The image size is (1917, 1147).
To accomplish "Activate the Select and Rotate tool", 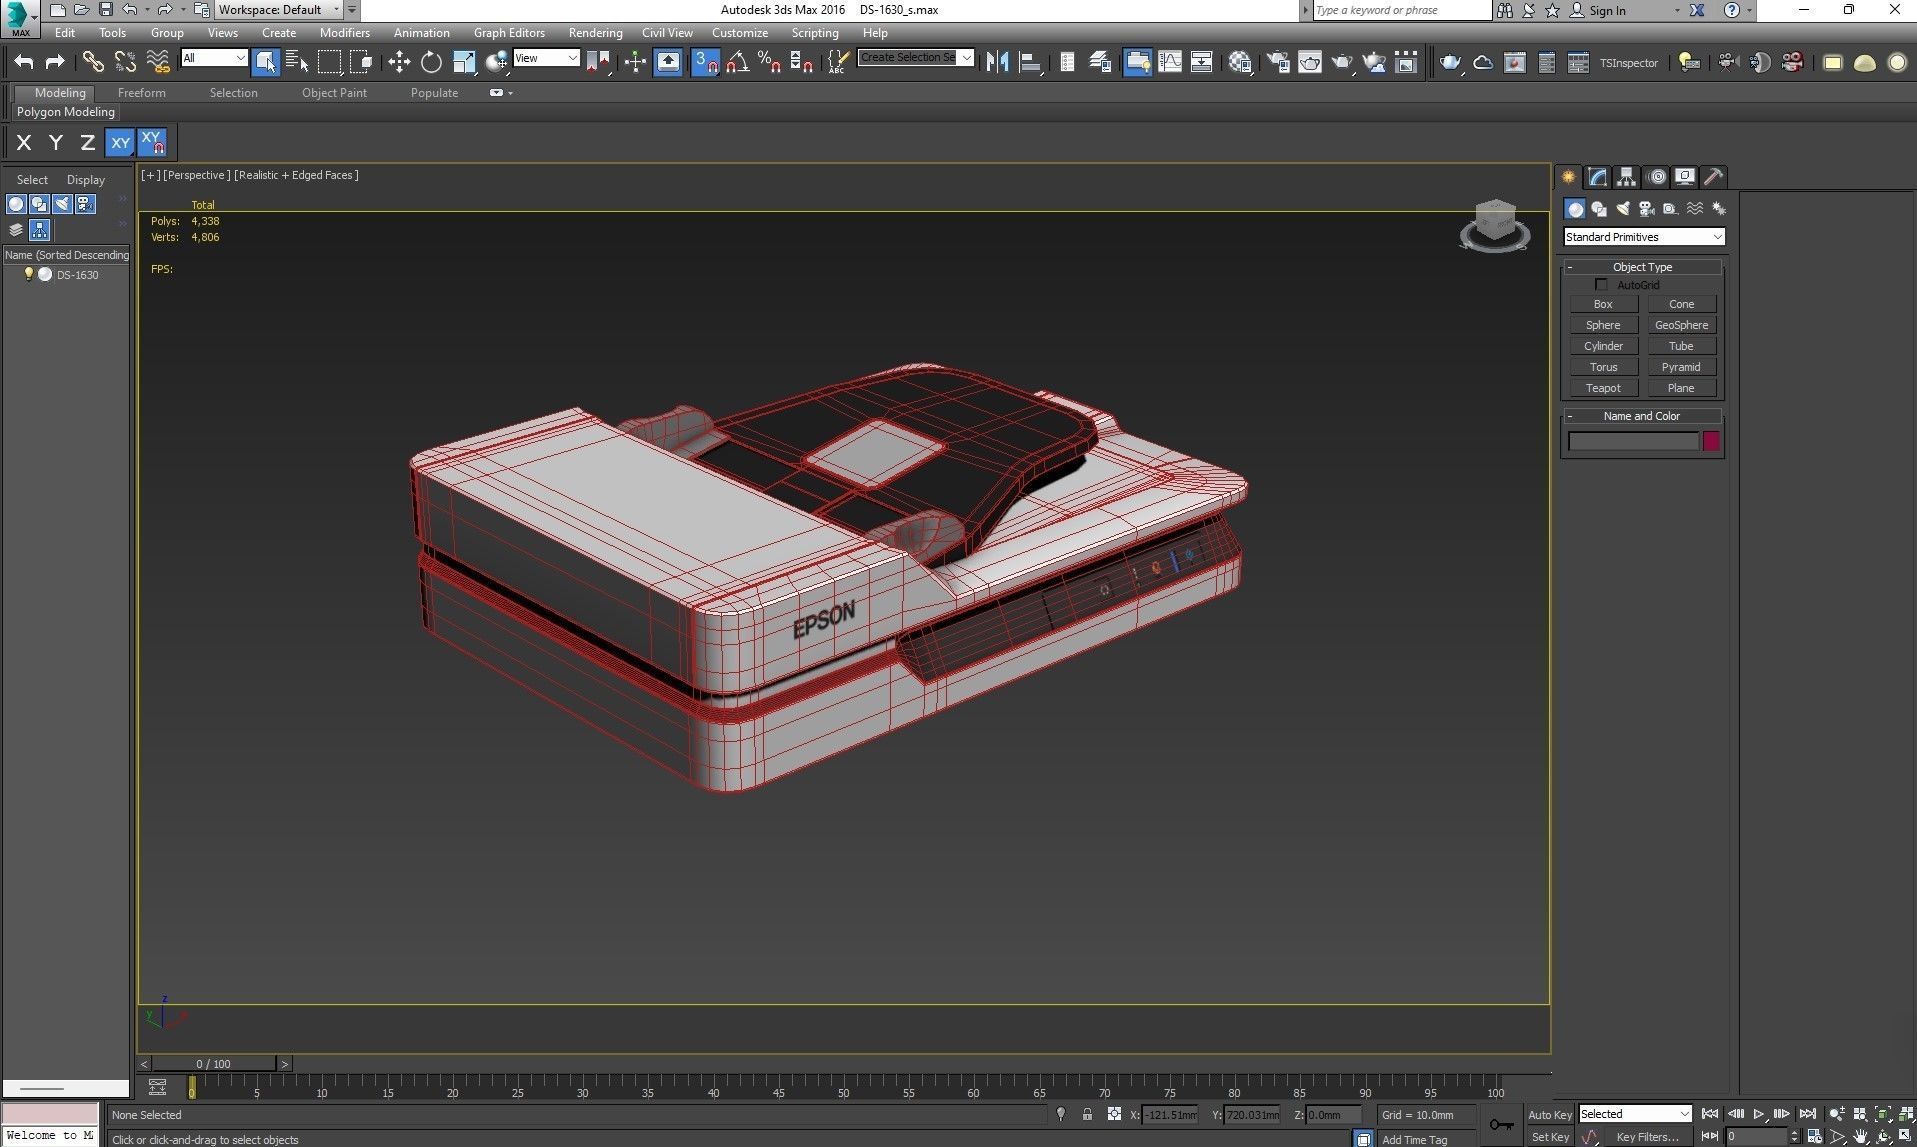I will tap(431, 62).
